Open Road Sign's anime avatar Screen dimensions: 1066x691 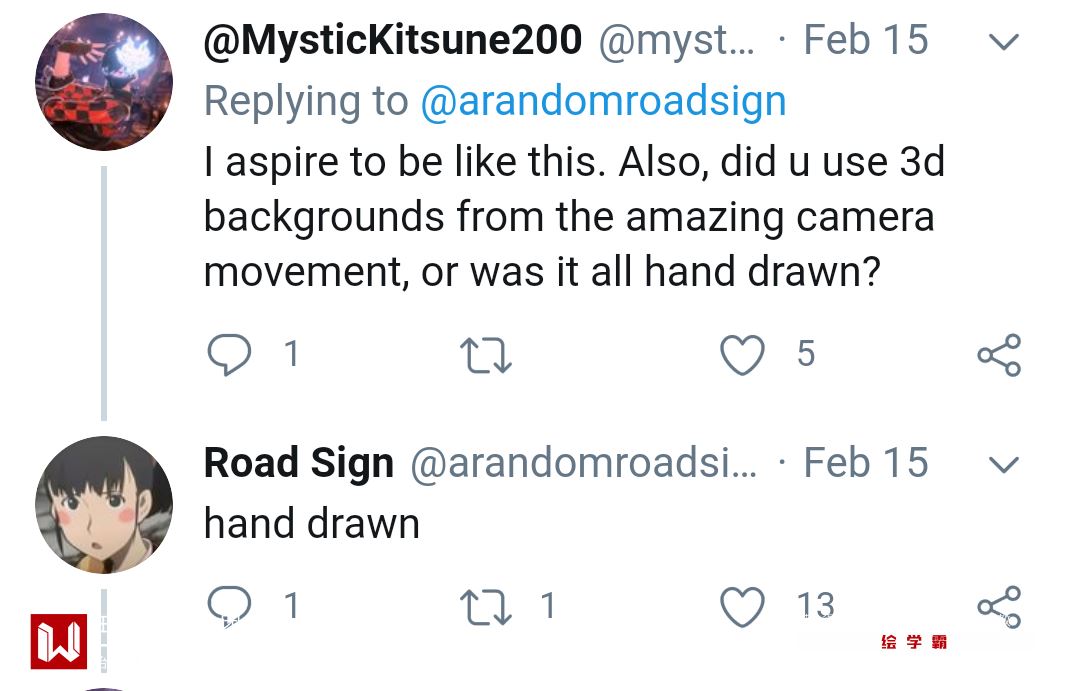[104, 505]
